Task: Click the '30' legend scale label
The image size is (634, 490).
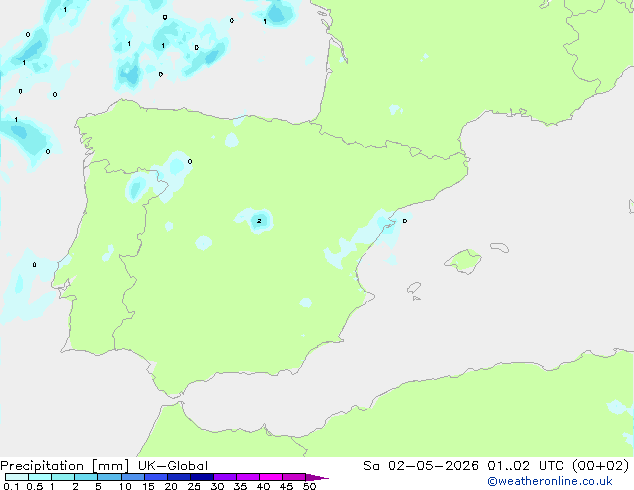Action: pos(217,486)
